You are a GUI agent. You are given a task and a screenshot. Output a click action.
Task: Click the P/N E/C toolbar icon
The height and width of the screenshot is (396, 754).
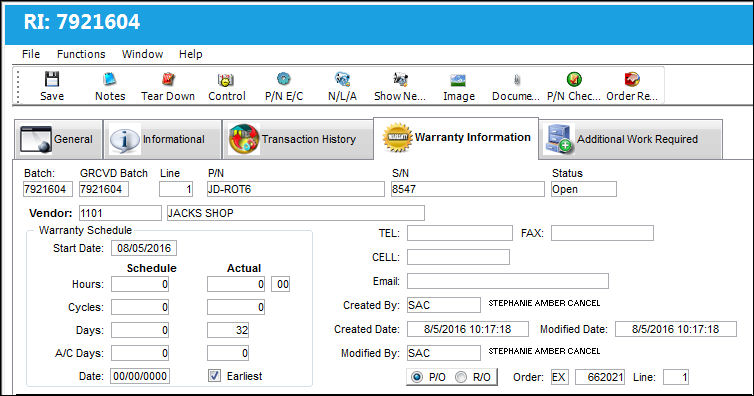point(284,79)
